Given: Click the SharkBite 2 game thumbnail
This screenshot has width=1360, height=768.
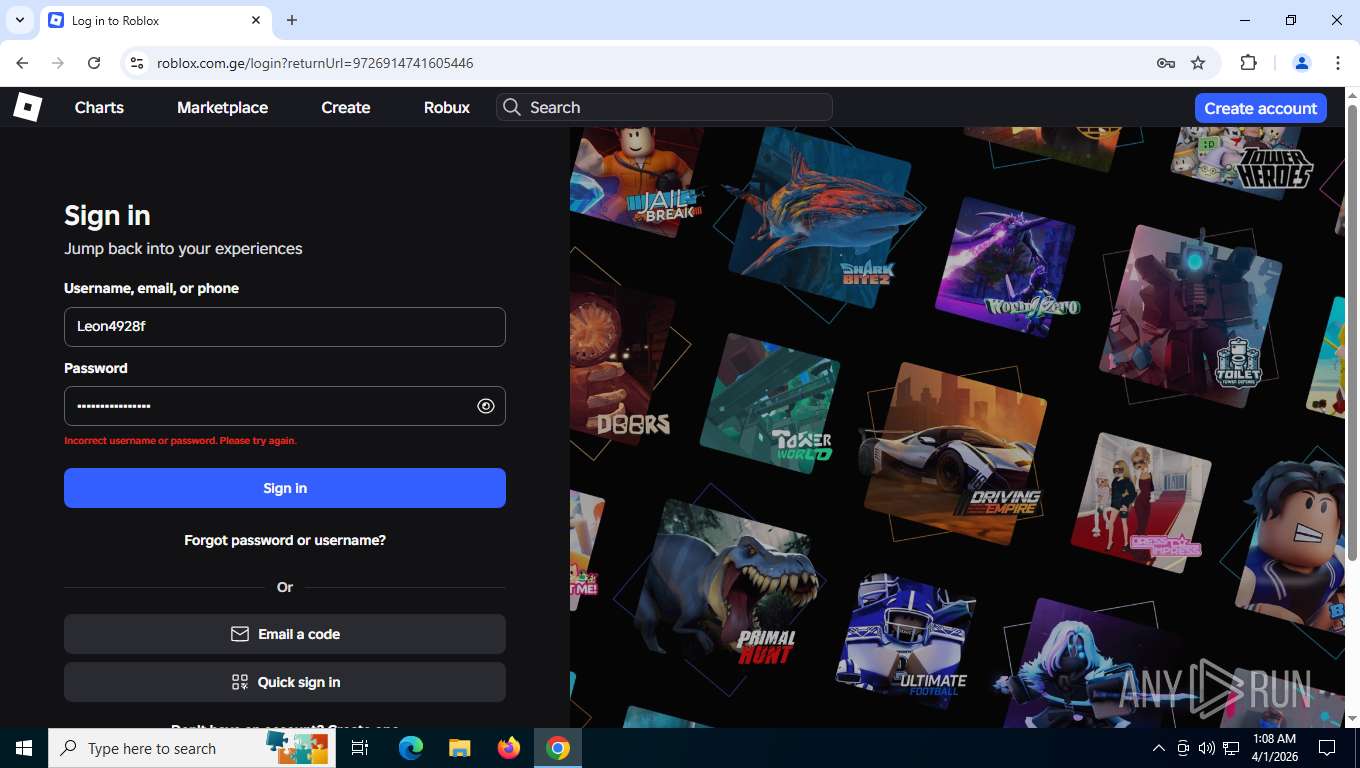Looking at the screenshot, I should click(822, 218).
